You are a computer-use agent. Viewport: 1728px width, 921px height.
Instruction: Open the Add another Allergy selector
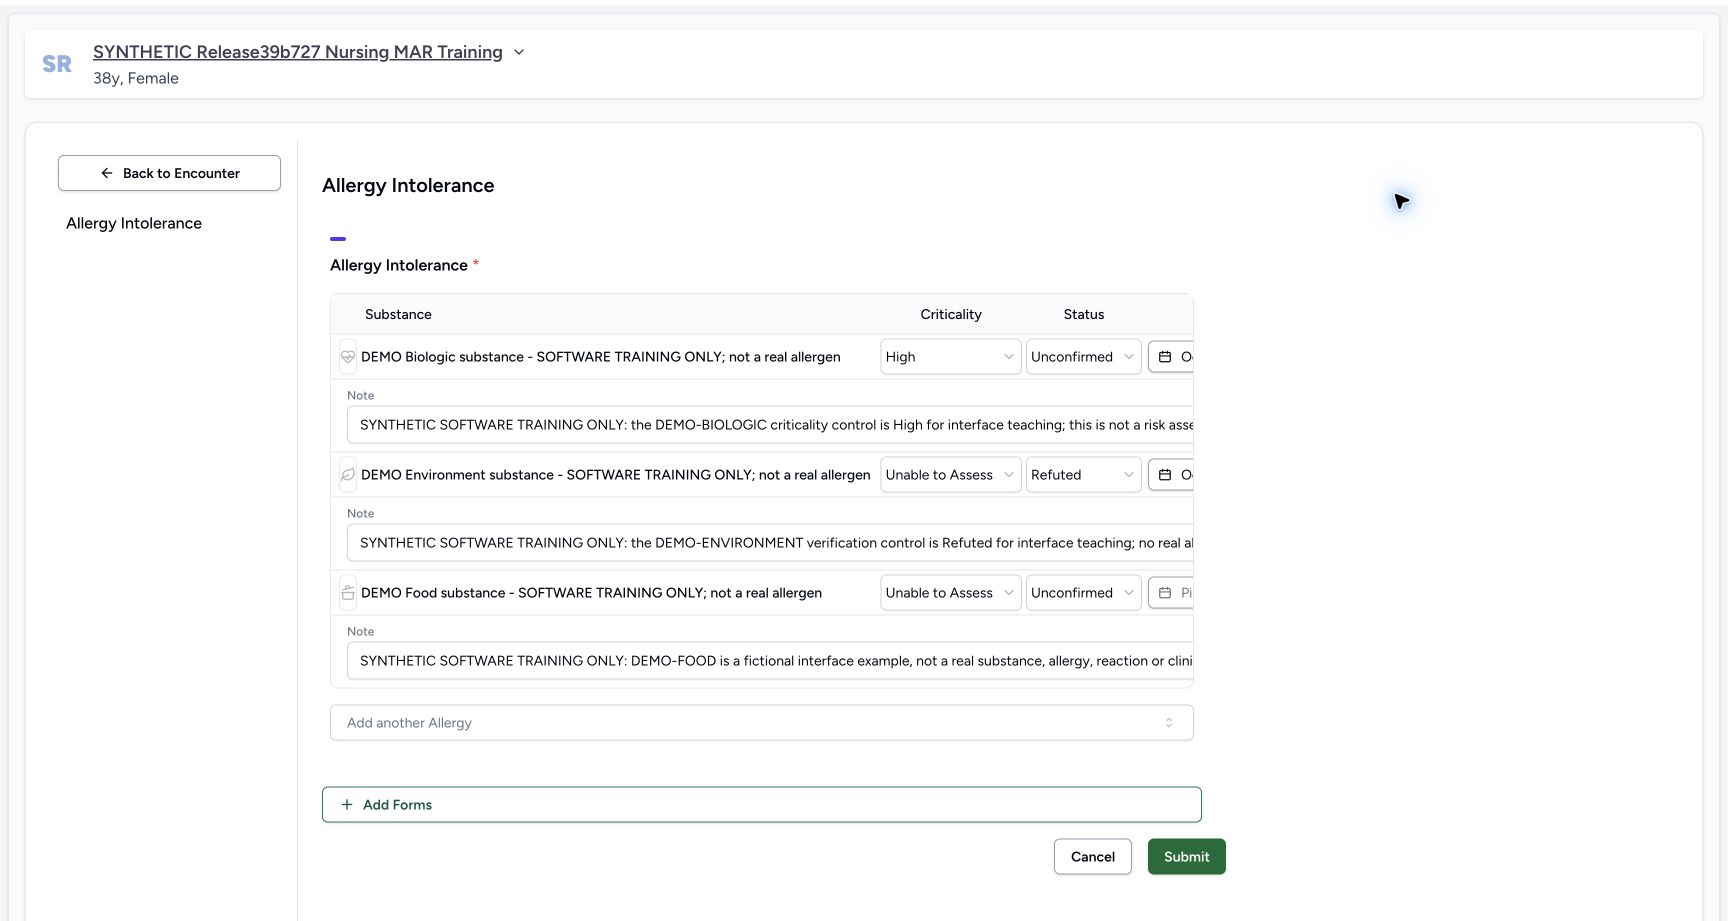762,723
